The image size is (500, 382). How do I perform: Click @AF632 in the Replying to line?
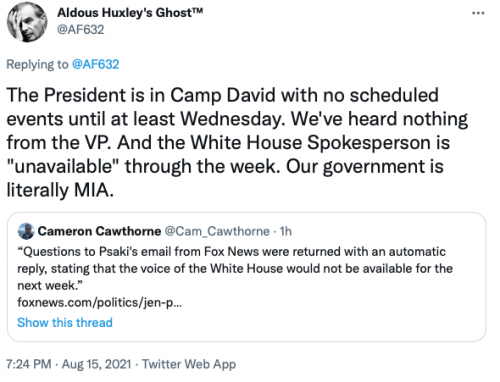click(95, 64)
